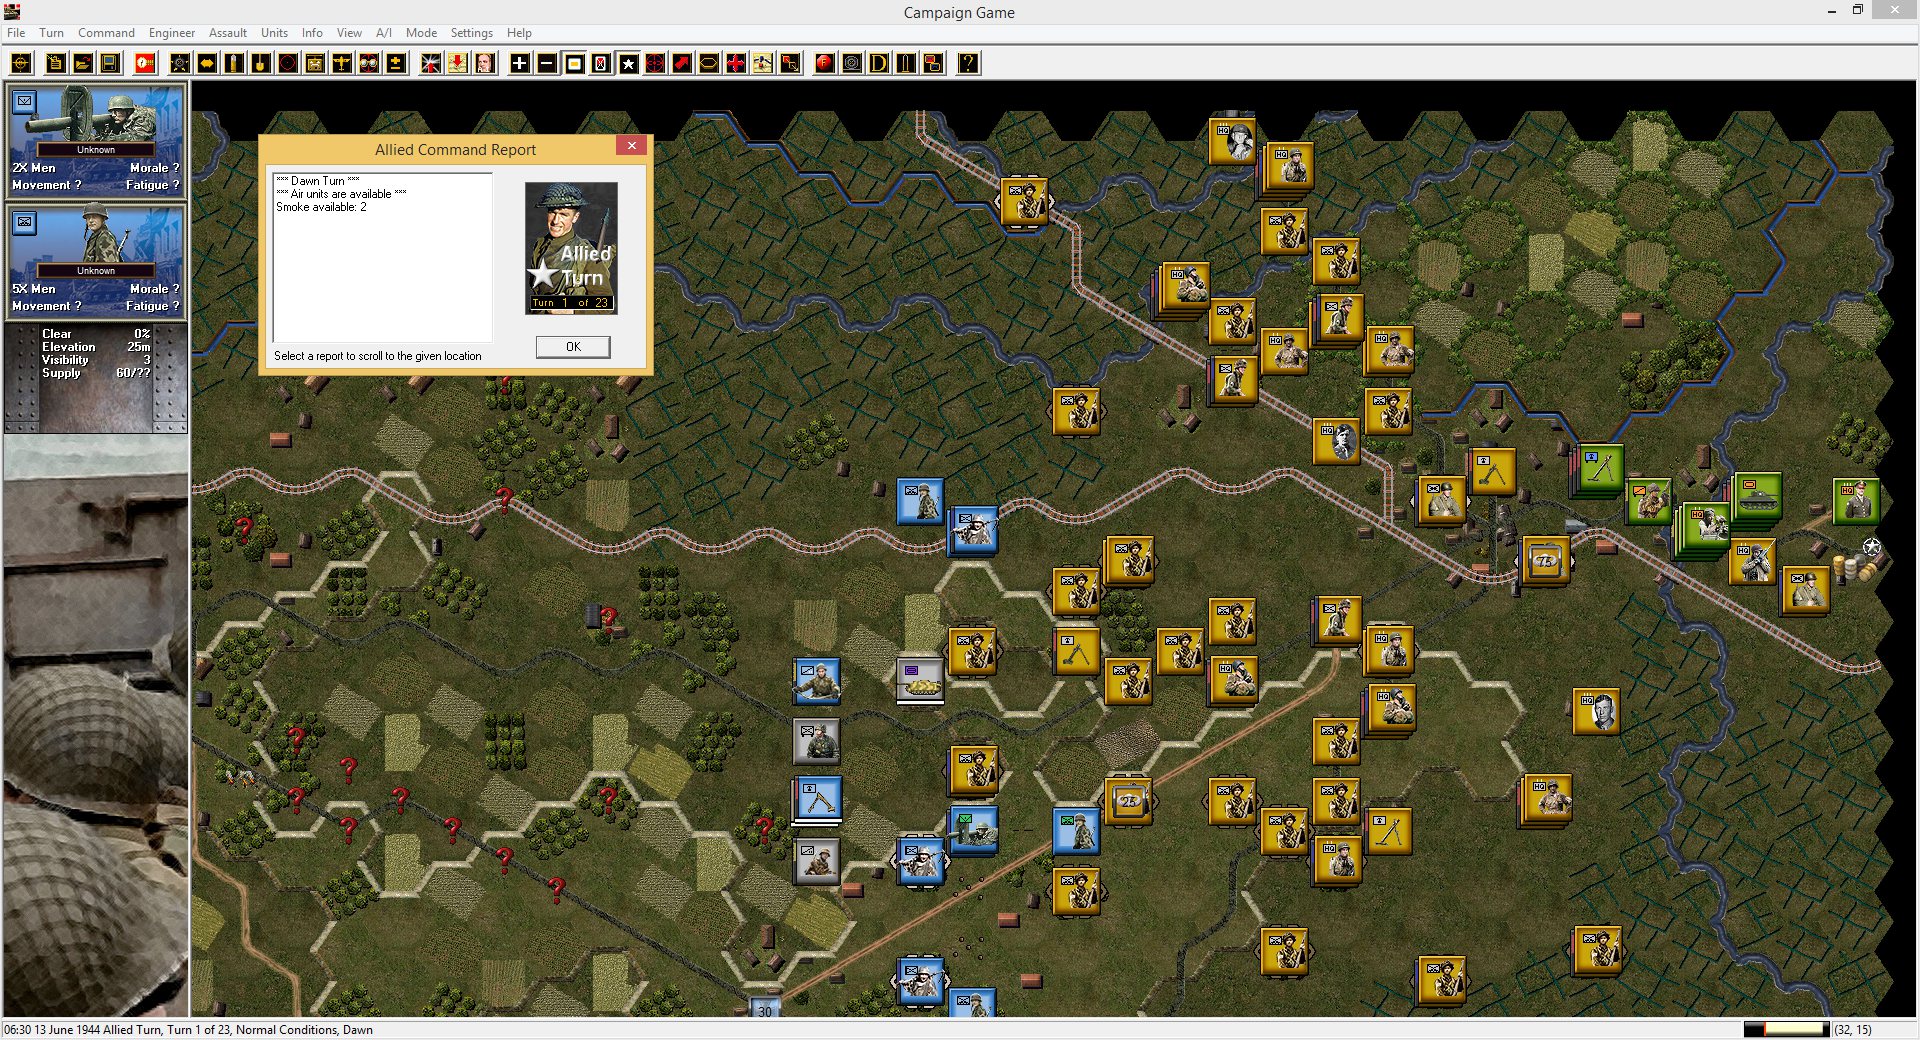Viewport: 1920px width, 1040px height.
Task: Click the commander portrait A/I icon
Action: point(485,63)
